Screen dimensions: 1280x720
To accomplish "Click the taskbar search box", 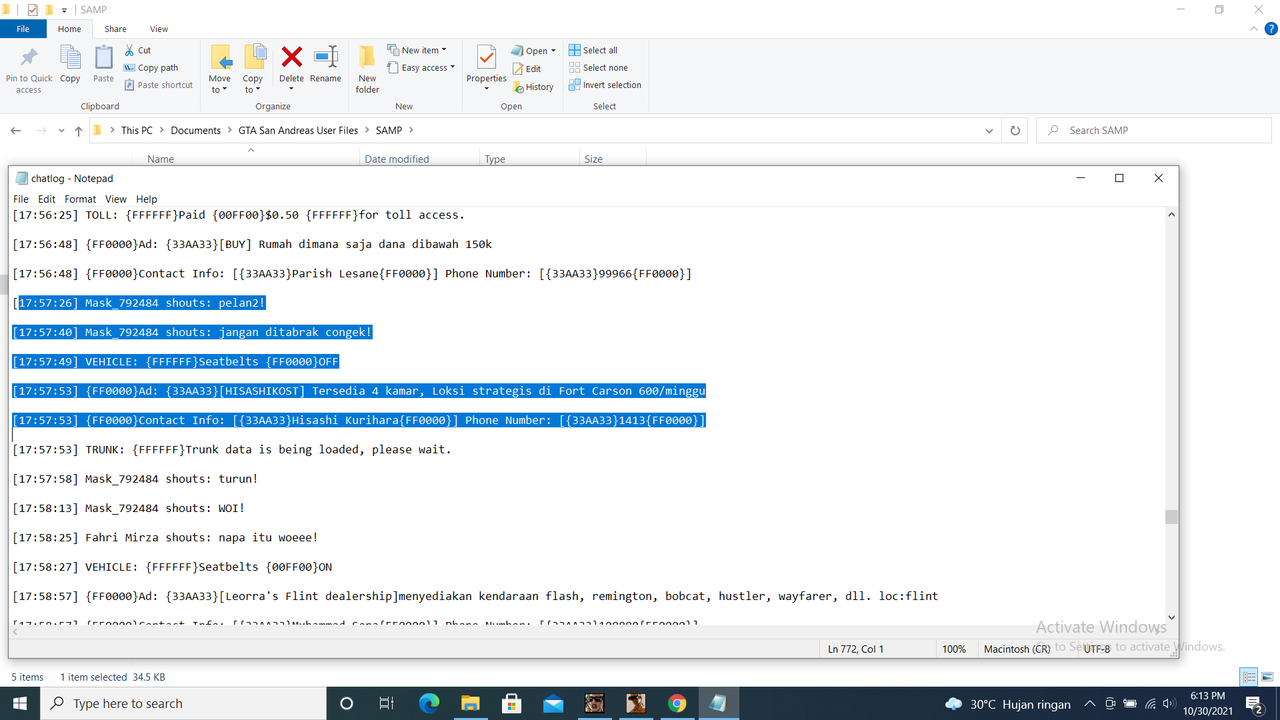I will tap(185, 704).
